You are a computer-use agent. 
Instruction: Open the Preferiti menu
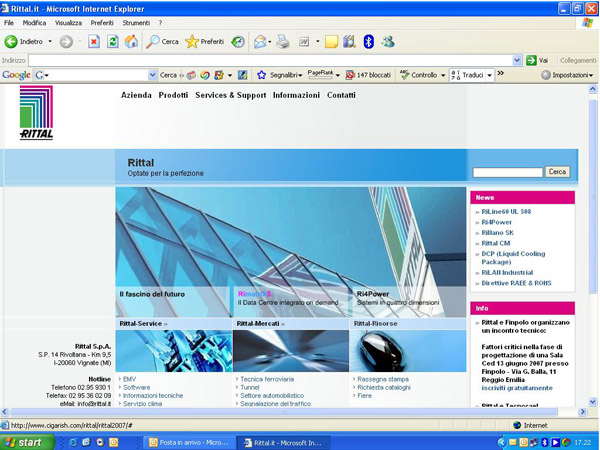[102, 23]
